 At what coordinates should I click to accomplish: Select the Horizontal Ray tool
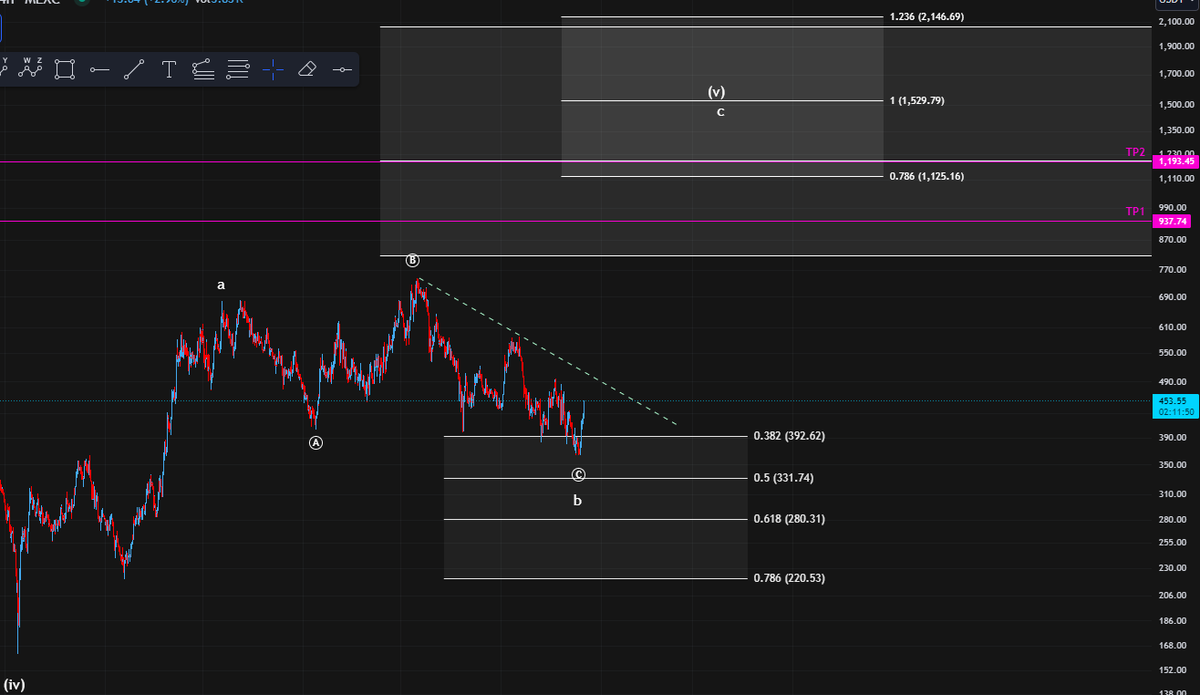pos(99,70)
